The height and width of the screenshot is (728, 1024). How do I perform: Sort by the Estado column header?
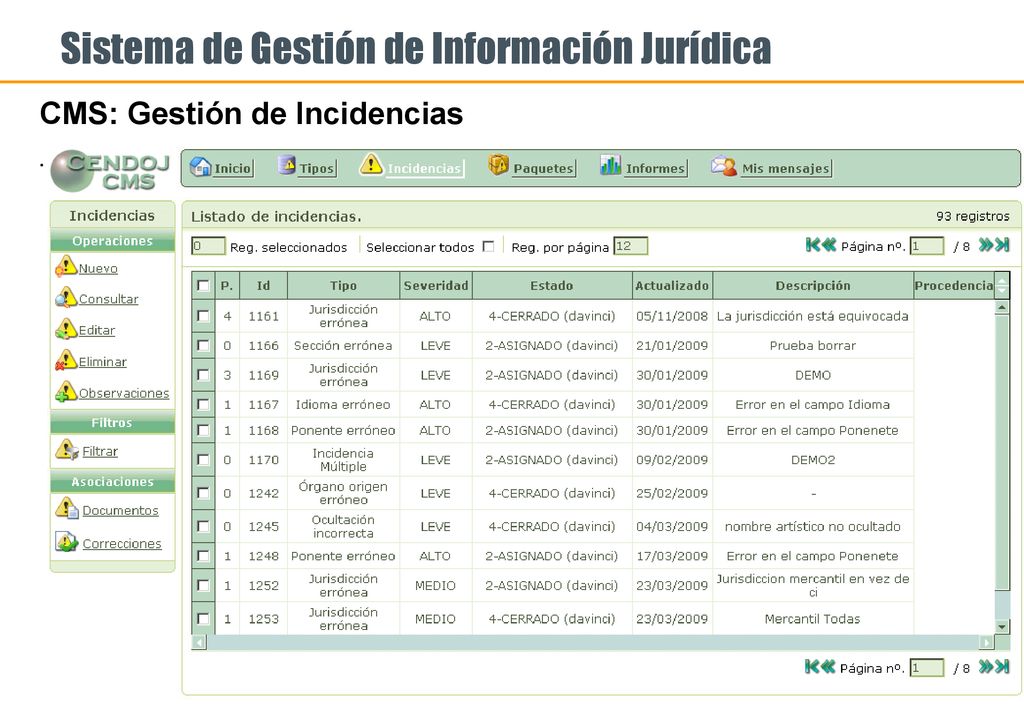click(552, 285)
